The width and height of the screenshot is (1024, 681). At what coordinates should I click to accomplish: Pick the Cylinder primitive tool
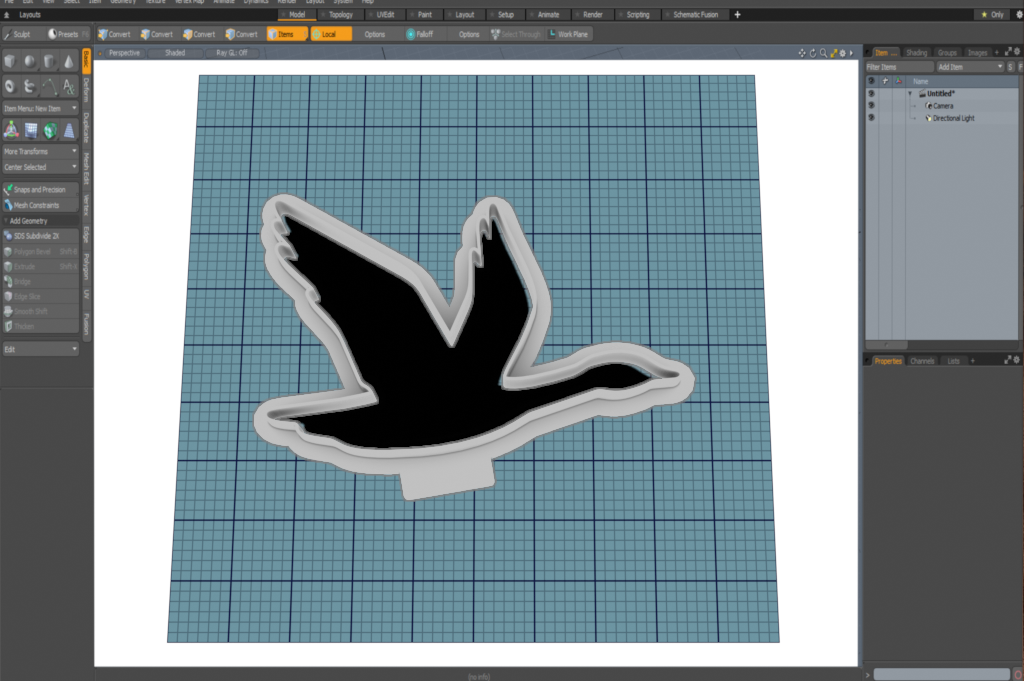coord(49,63)
